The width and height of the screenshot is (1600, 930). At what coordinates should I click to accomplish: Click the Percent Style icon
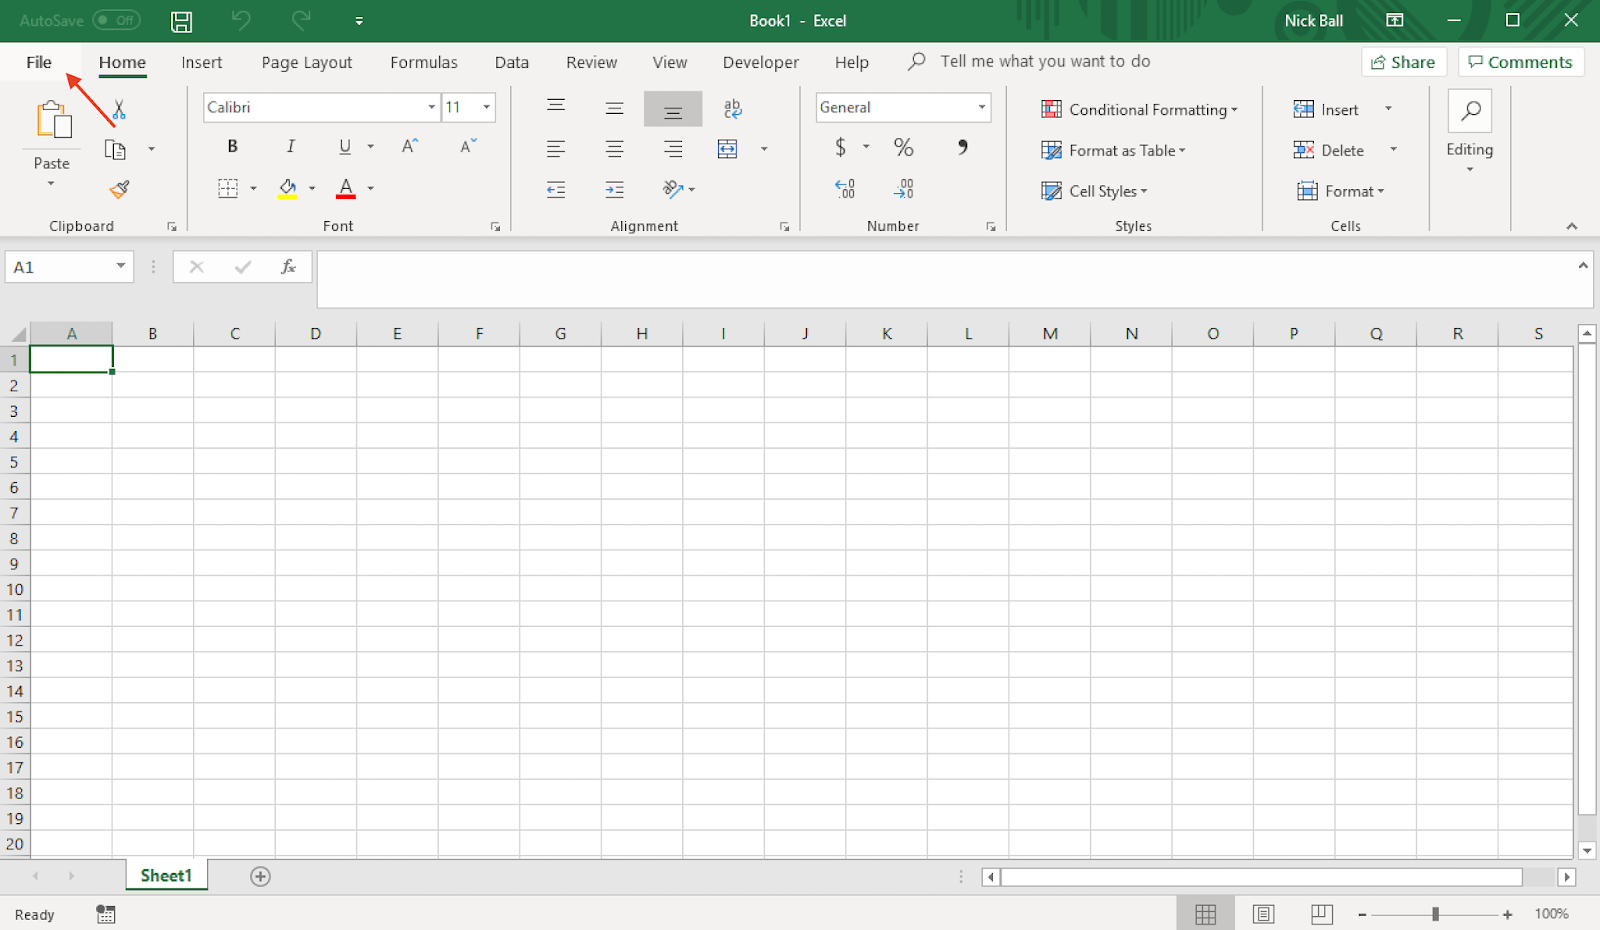pyautogui.click(x=903, y=147)
